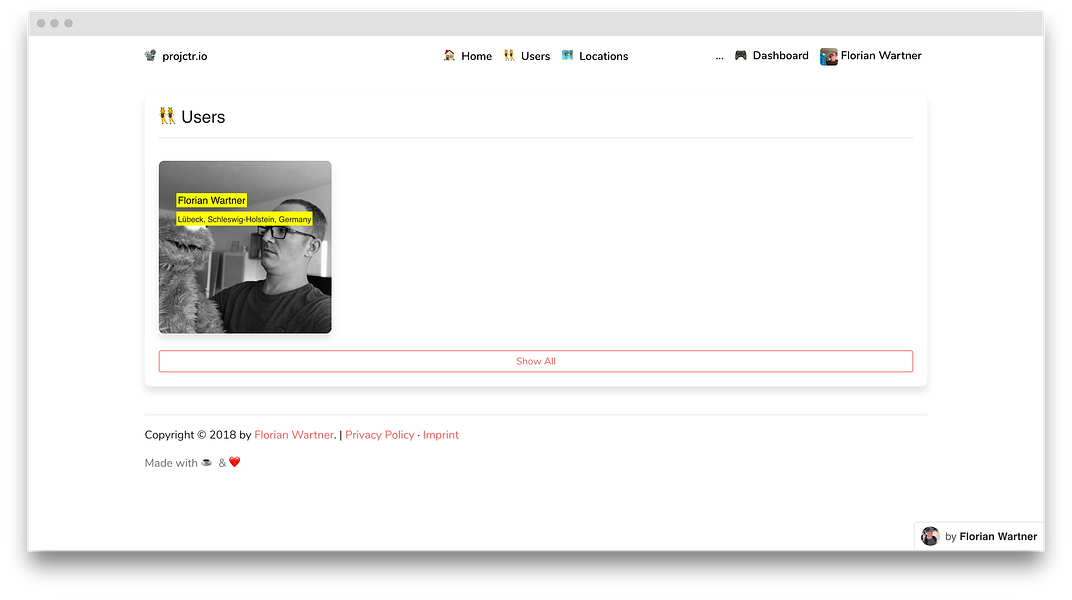Viewport: 1072px width, 600px height.
Task: Click the round avatar in the by-badge
Action: click(x=930, y=536)
